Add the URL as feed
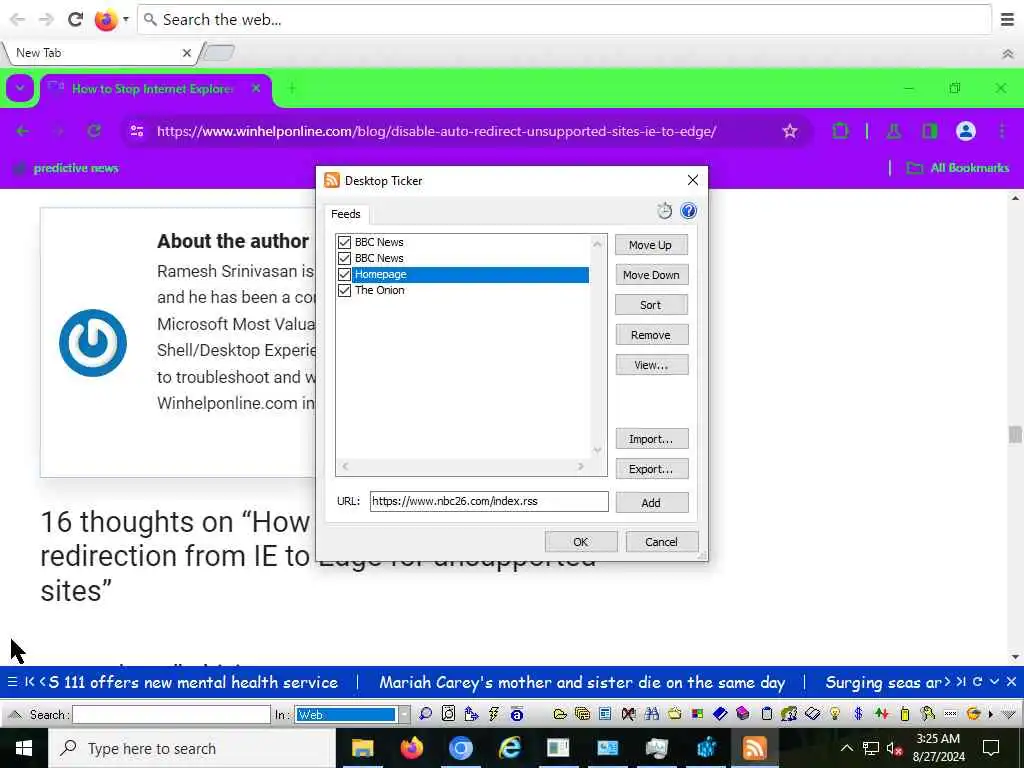Viewport: 1024px width, 768px height. pyautogui.click(x=651, y=502)
